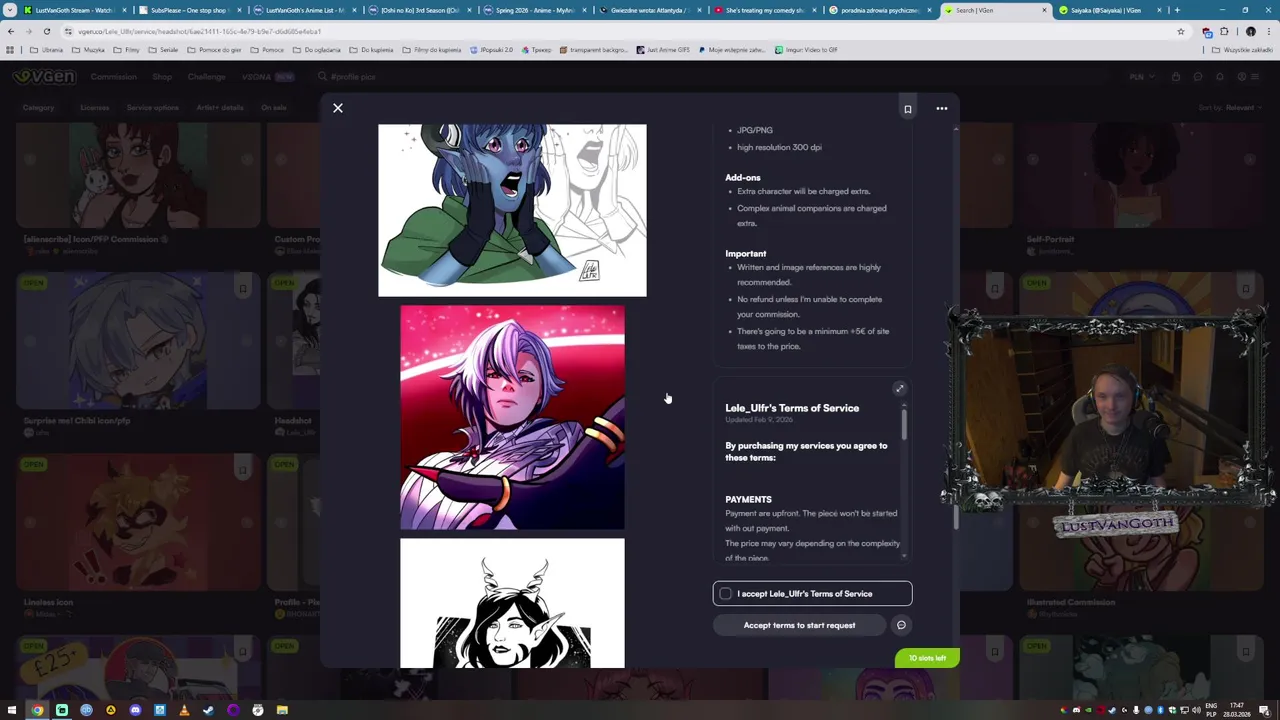Open the Imgur Video to GIF bookmark
Image resolution: width=1280 pixels, height=720 pixels.
pyautogui.click(x=806, y=50)
